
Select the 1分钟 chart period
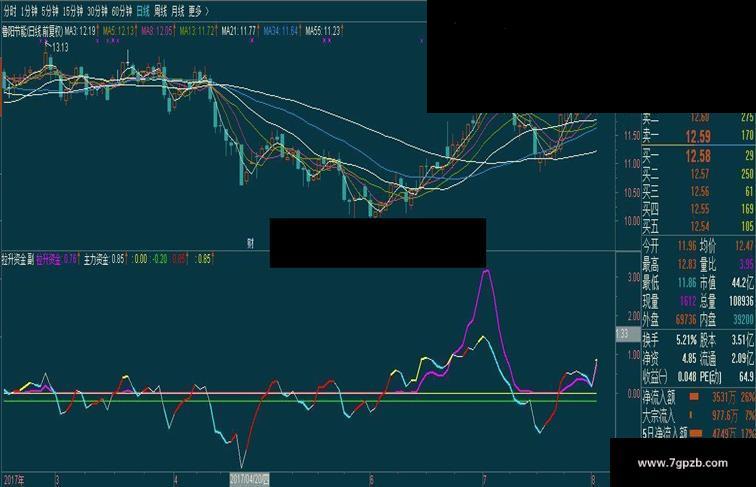(x=29, y=11)
